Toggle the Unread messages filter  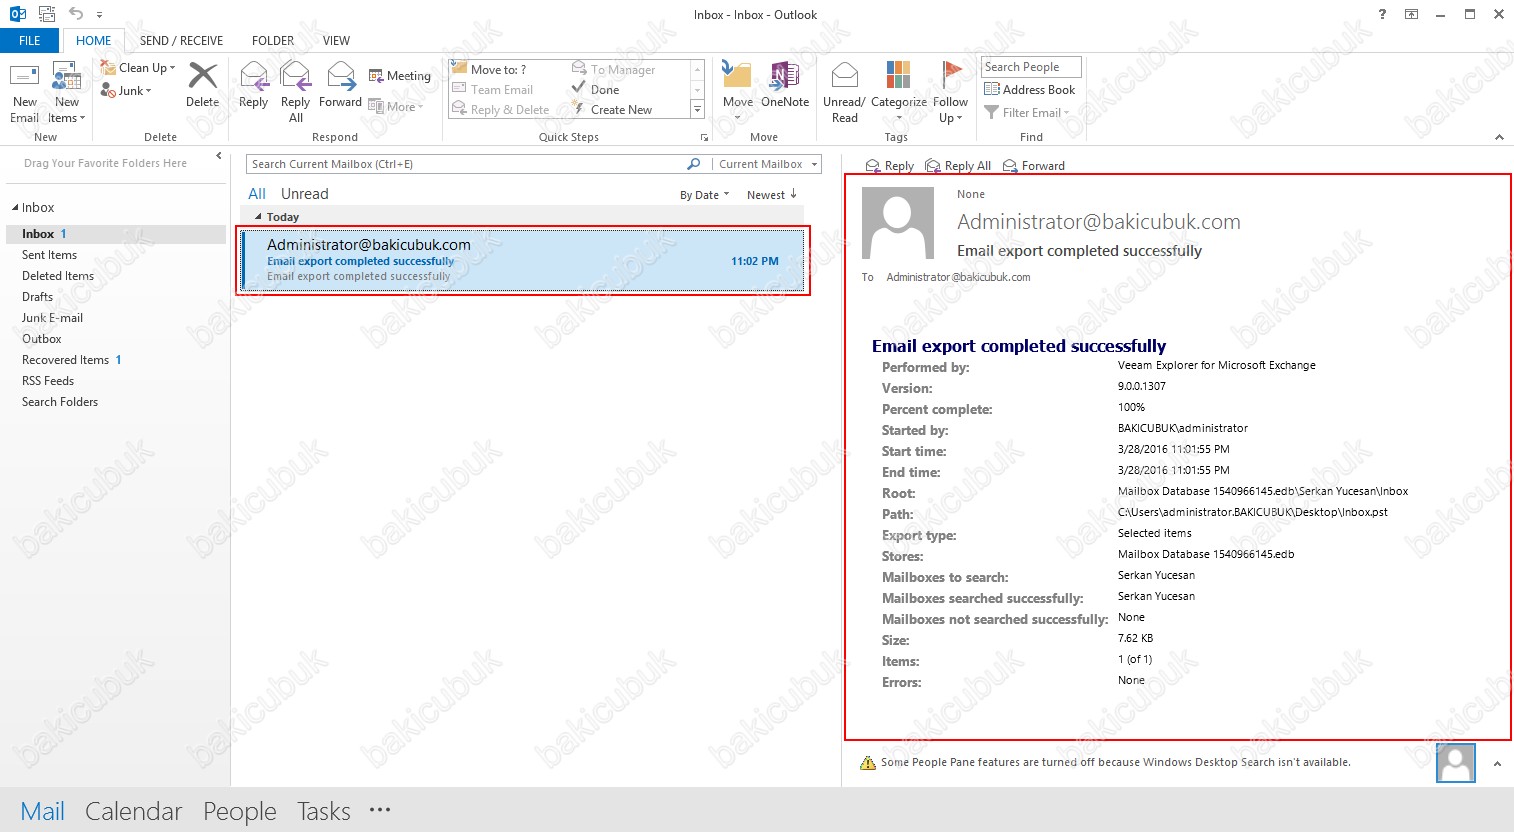(304, 194)
